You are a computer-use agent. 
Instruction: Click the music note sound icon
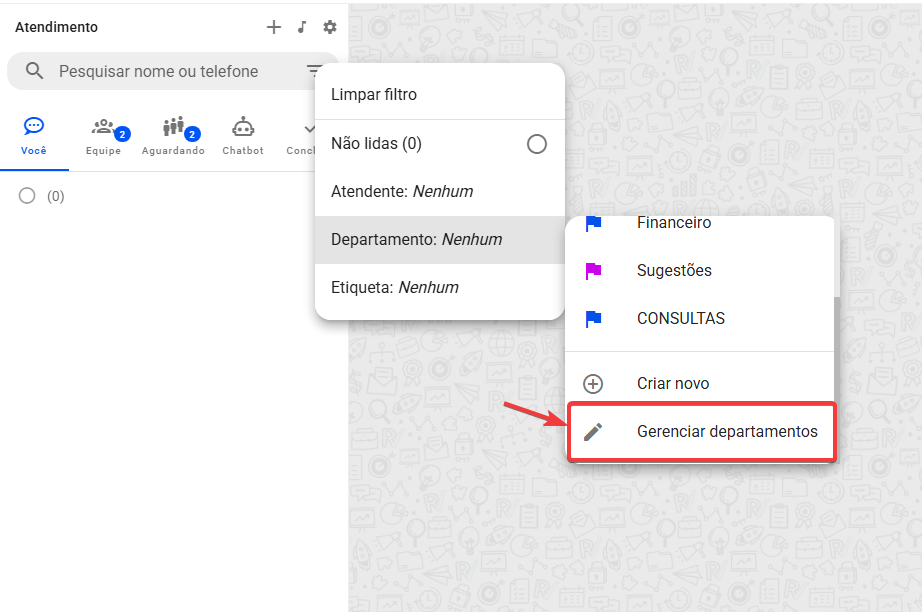click(x=302, y=27)
